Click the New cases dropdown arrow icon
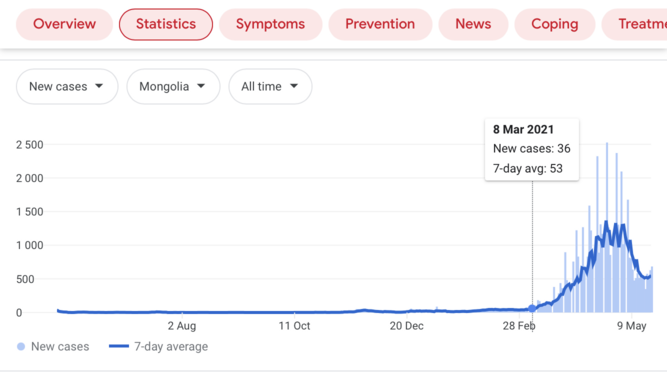 pos(99,86)
